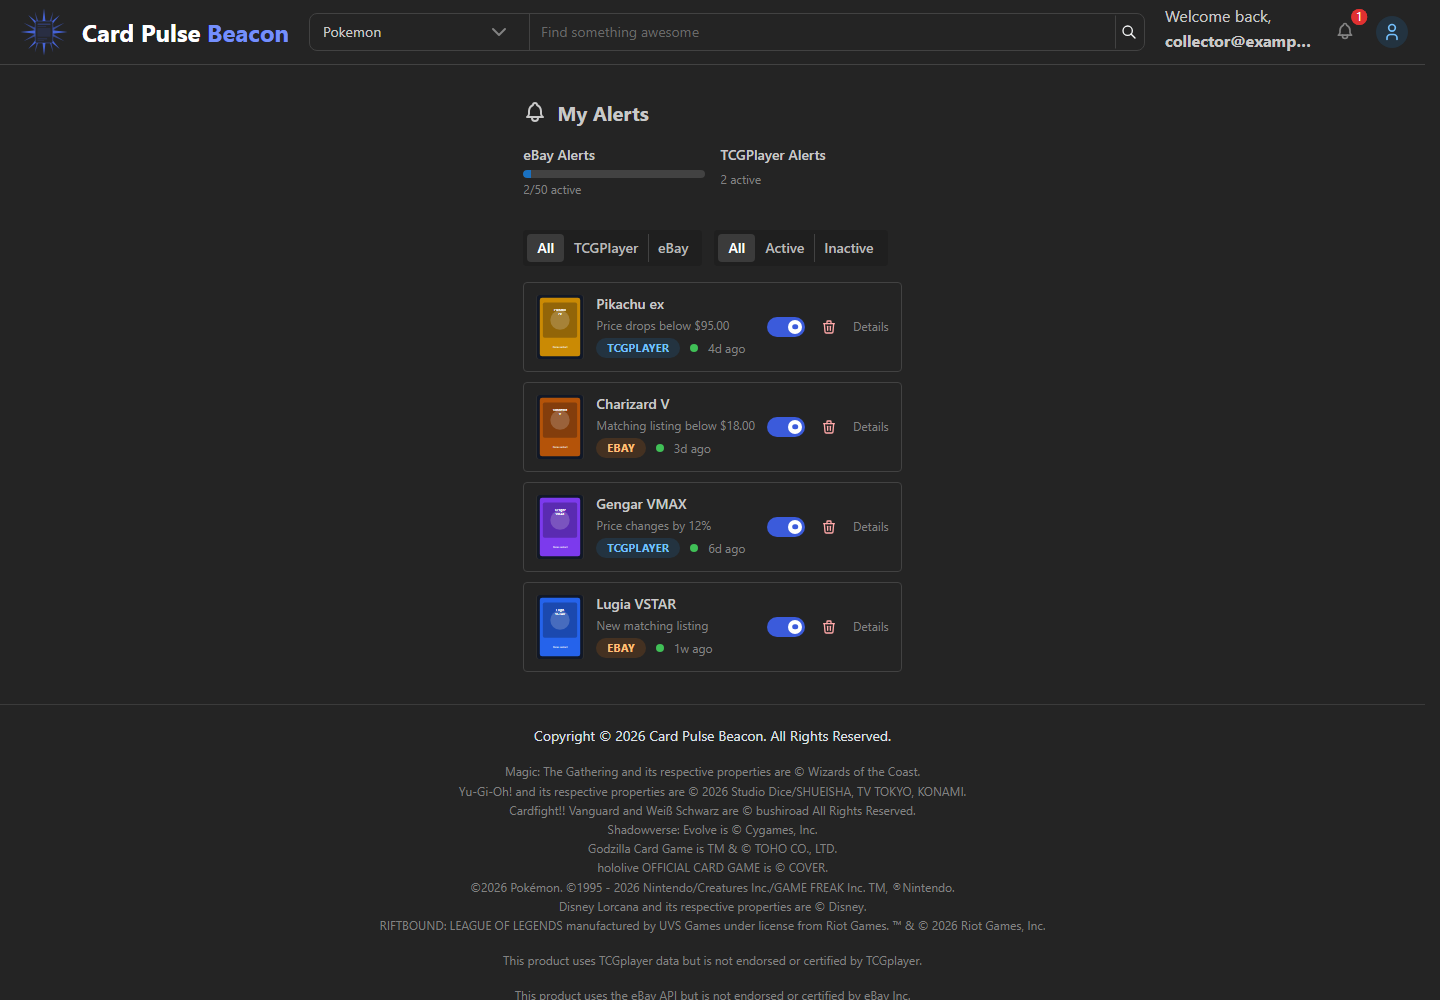Open the notifications bell in header
The width and height of the screenshot is (1440, 1000).
click(x=1345, y=31)
